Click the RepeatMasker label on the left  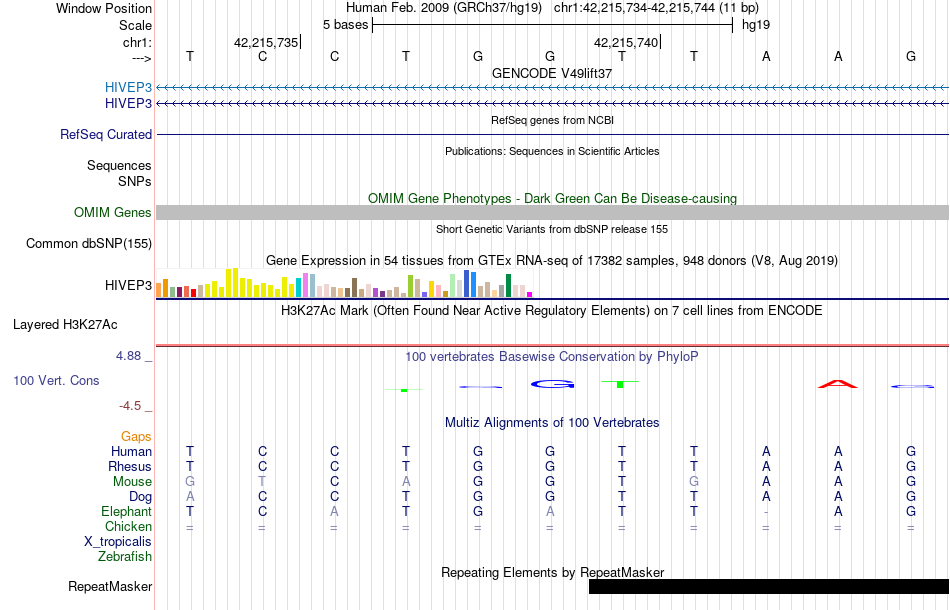coord(110,586)
